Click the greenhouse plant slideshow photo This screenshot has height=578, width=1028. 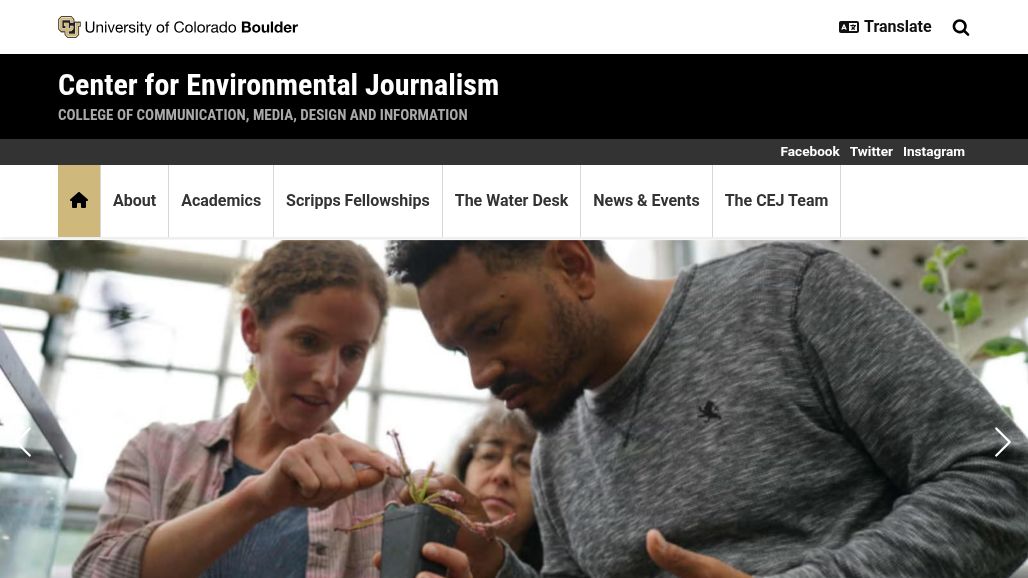pyautogui.click(x=514, y=409)
